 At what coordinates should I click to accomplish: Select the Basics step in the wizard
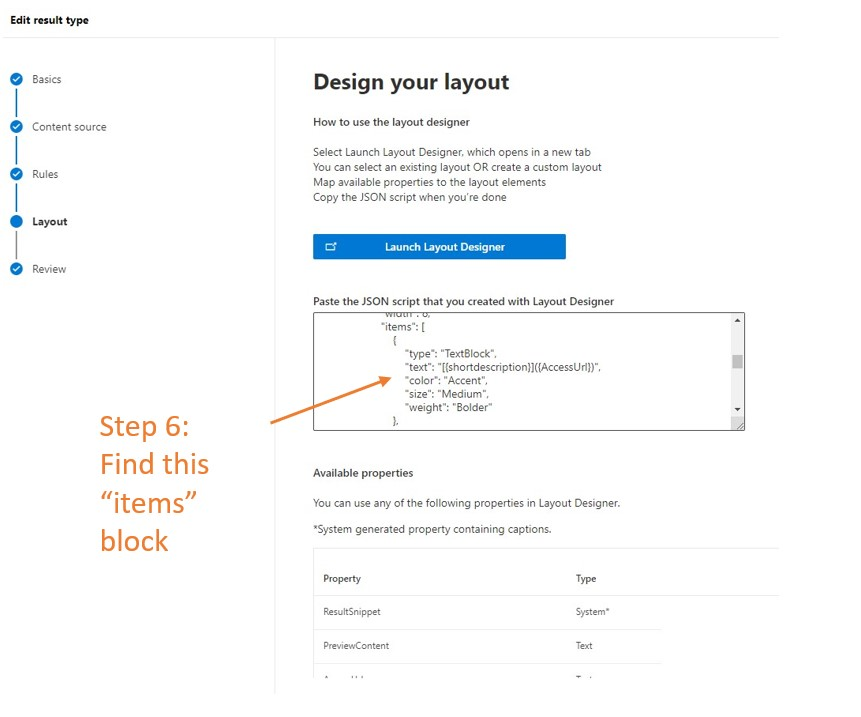(x=47, y=79)
